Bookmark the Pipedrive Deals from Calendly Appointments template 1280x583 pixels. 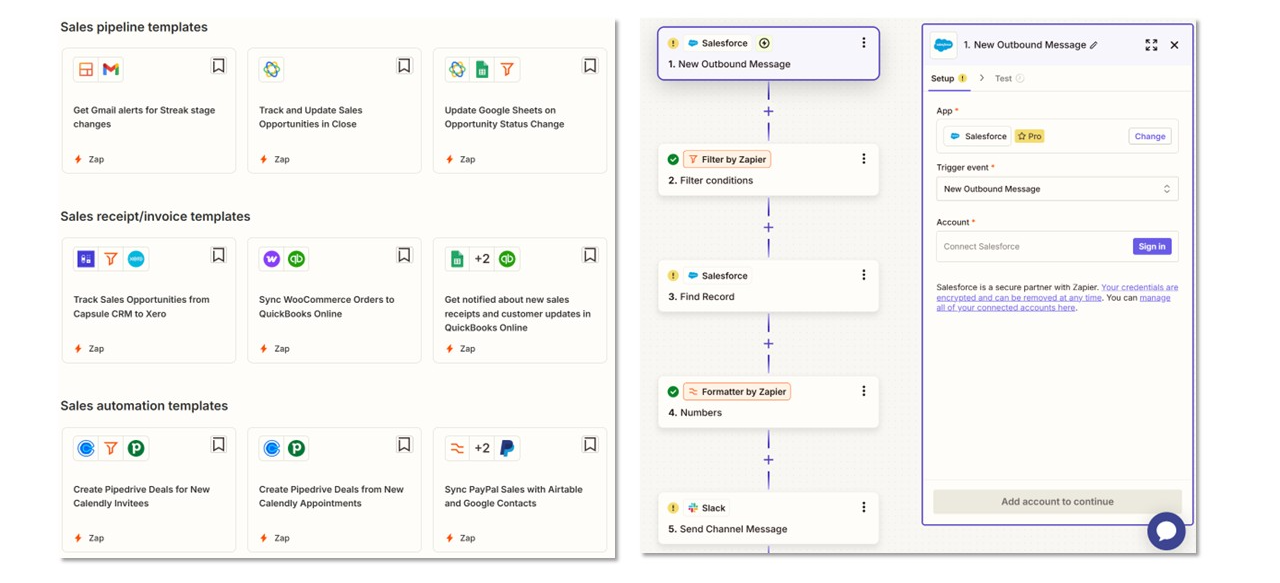coord(404,445)
